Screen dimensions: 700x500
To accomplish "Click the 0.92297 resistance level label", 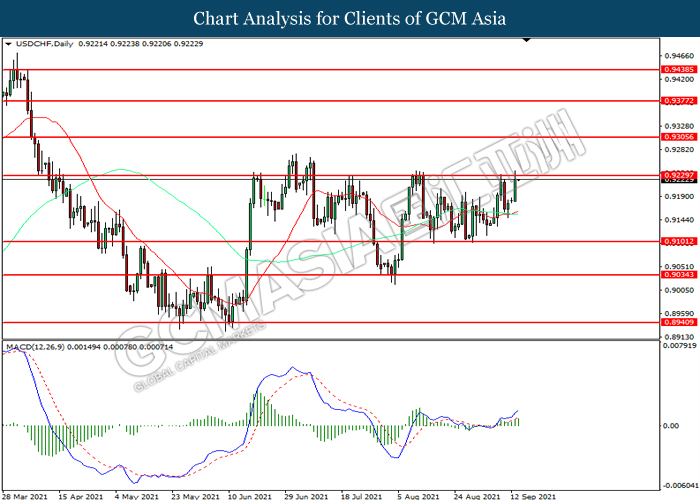I will [679, 175].
